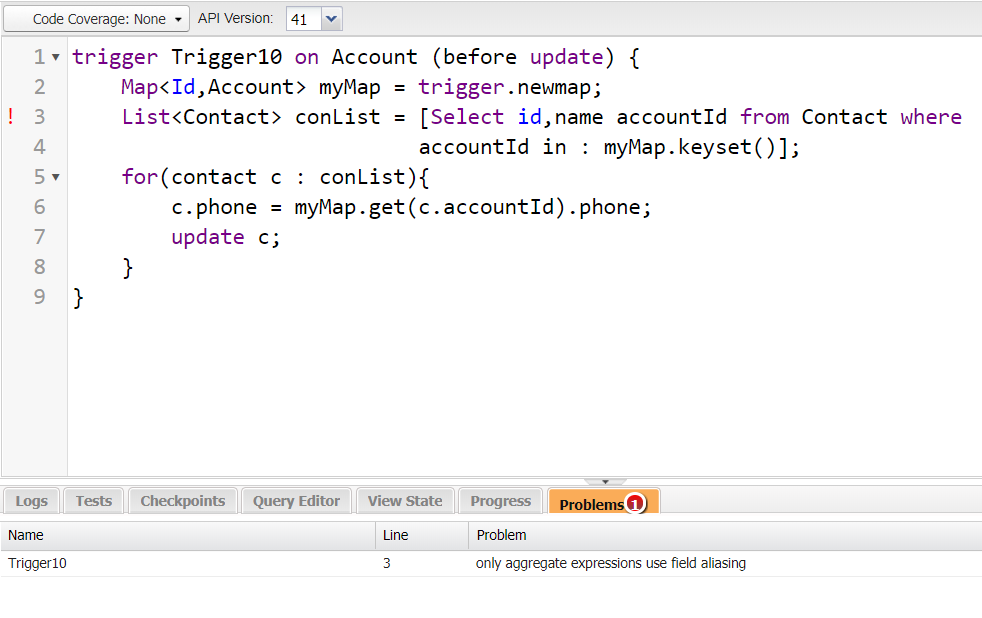Screen dimensions: 982x618
Task: Click the aggregate expressions problem description
Action: 611,563
